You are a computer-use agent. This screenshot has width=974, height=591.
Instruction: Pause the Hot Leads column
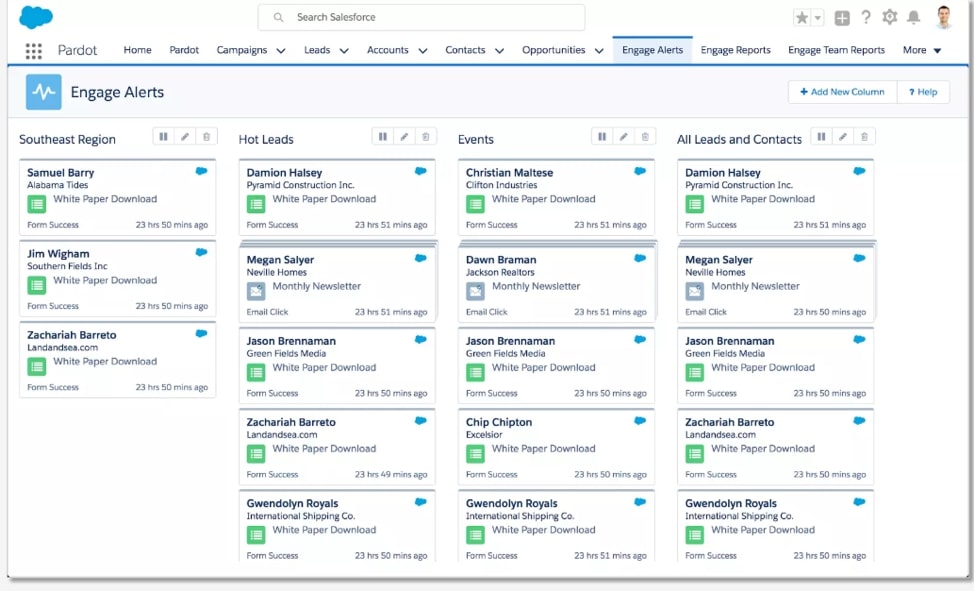coord(383,137)
